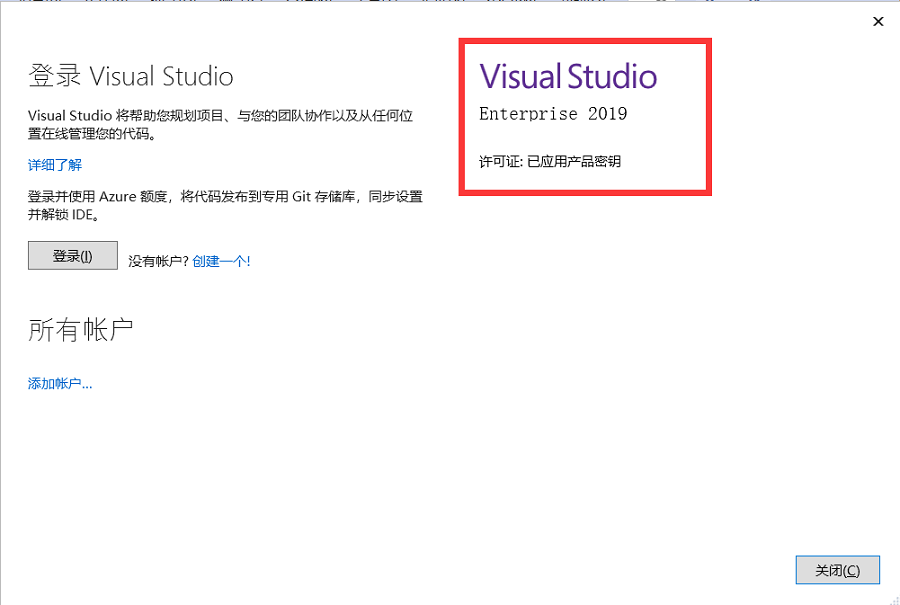The height and width of the screenshot is (605, 900).
Task: Click the purple Visual Studio logo text
Action: click(x=568, y=77)
